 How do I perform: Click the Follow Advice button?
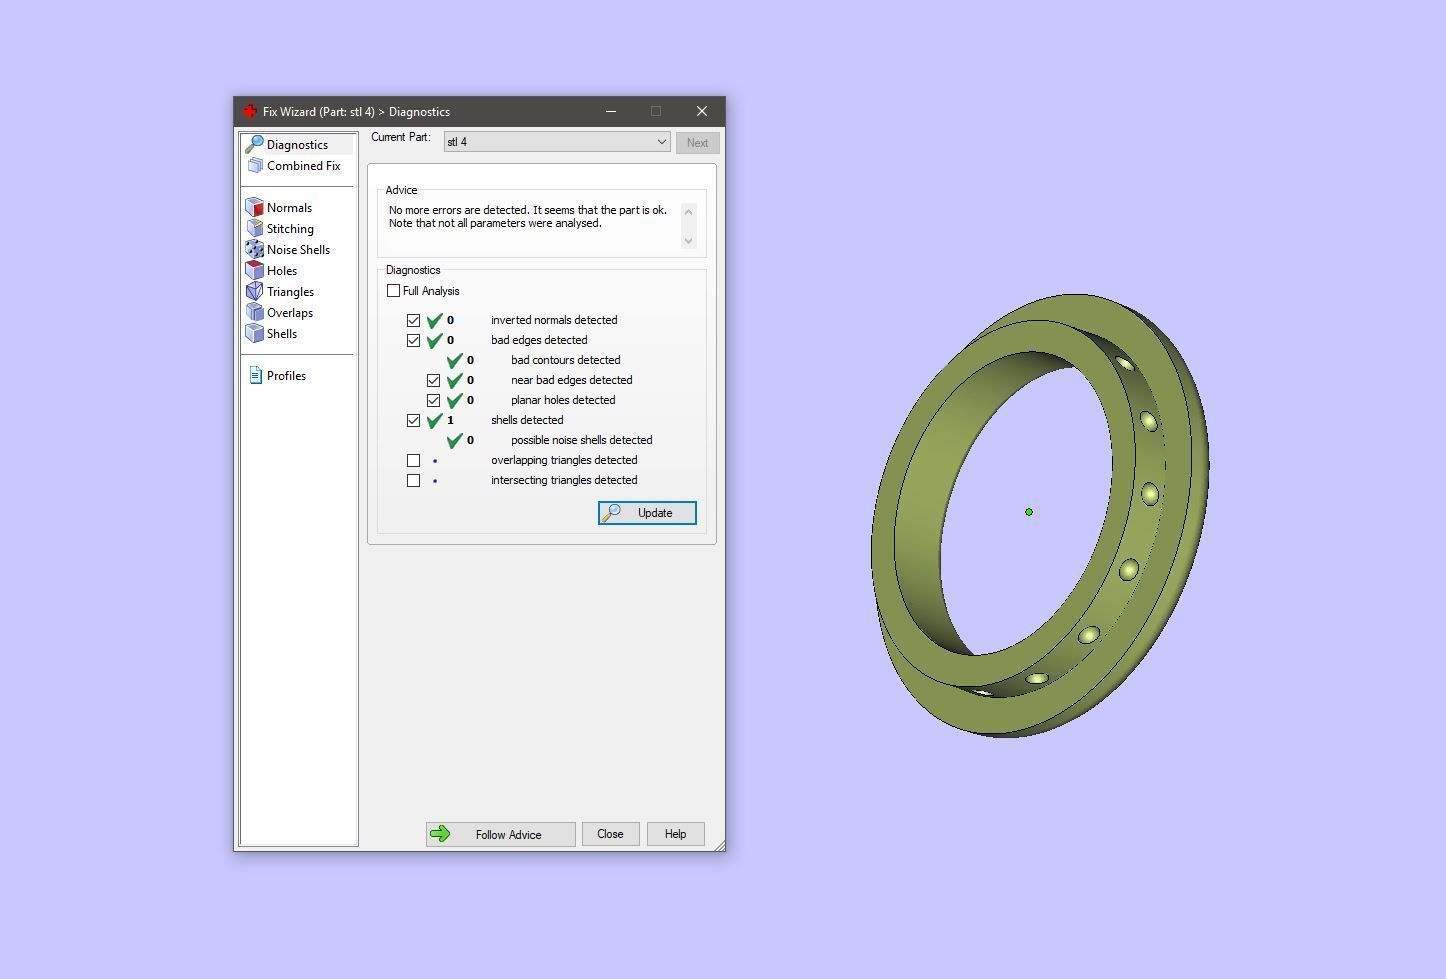[x=500, y=834]
